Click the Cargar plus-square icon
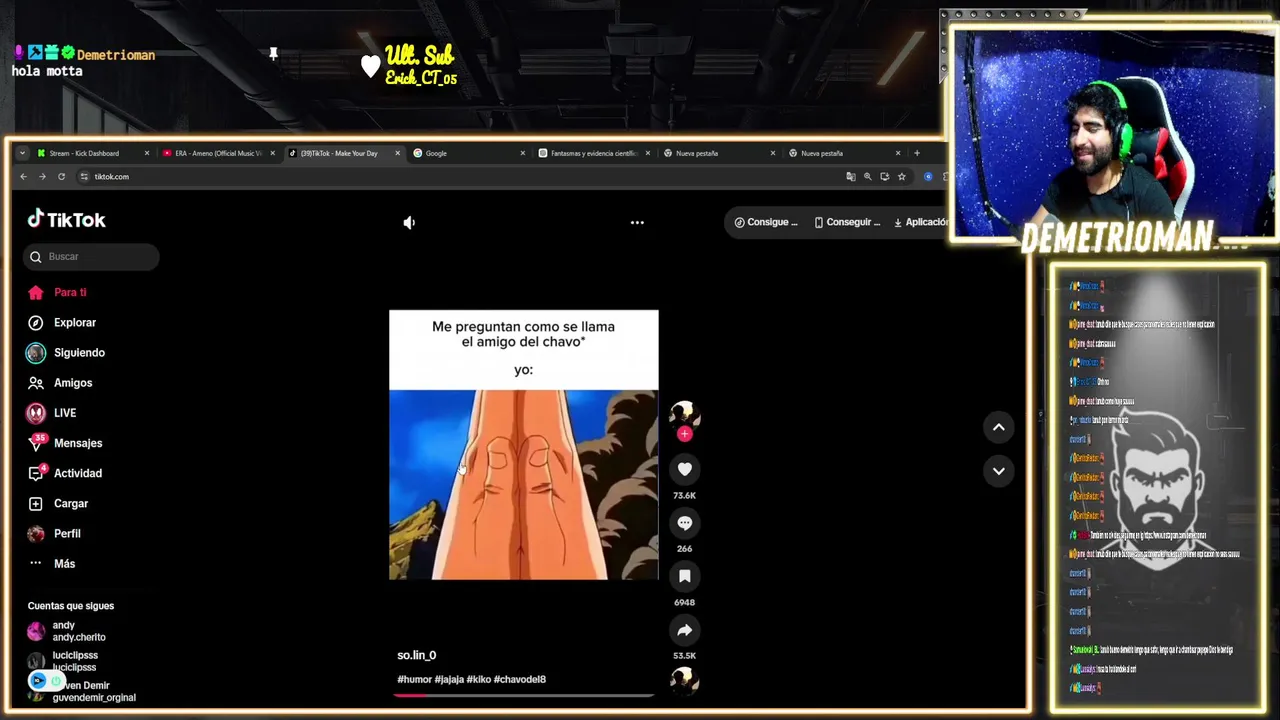 (x=36, y=503)
